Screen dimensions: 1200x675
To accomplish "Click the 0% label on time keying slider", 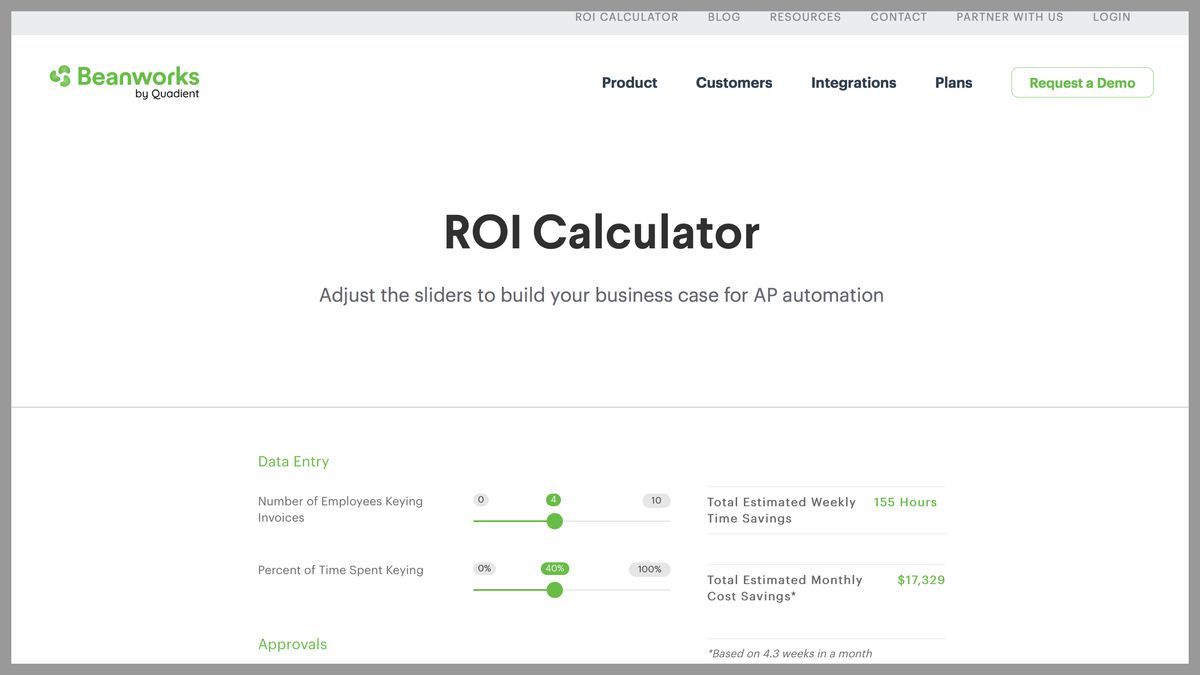I will [485, 569].
